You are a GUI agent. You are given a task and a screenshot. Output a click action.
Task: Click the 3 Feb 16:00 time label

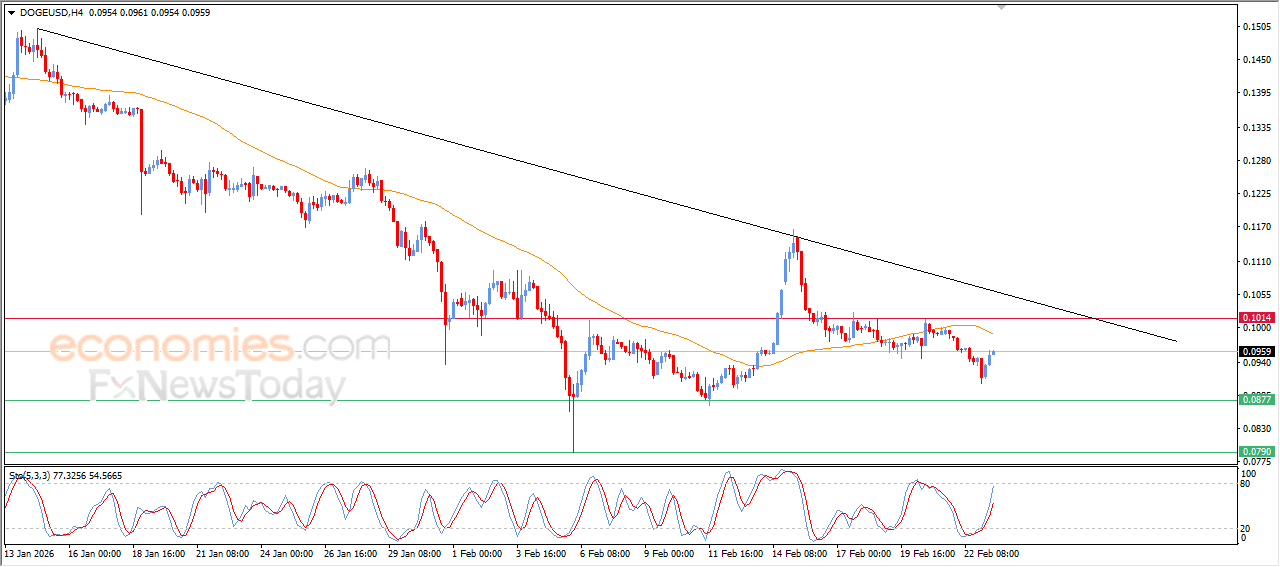pos(541,553)
